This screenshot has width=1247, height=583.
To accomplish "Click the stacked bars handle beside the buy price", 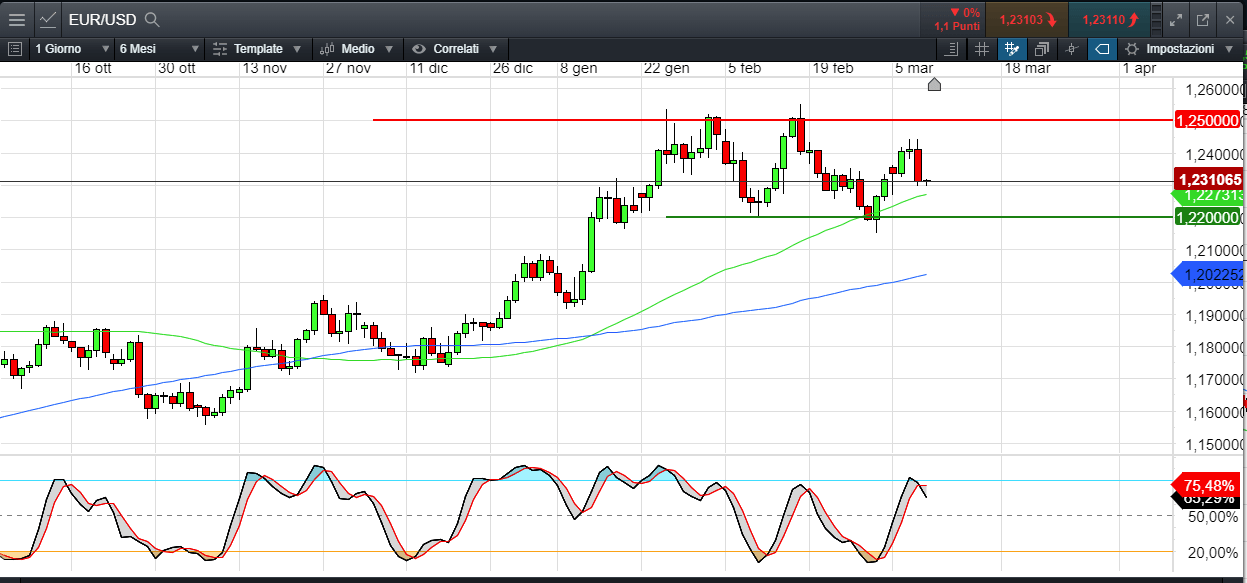I will point(1156,19).
